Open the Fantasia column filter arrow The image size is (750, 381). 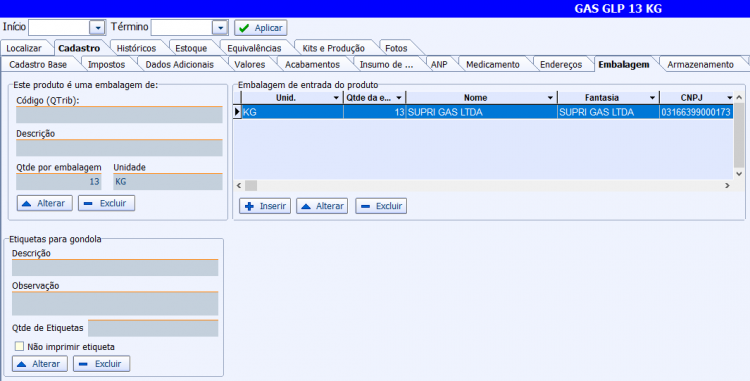(652, 98)
